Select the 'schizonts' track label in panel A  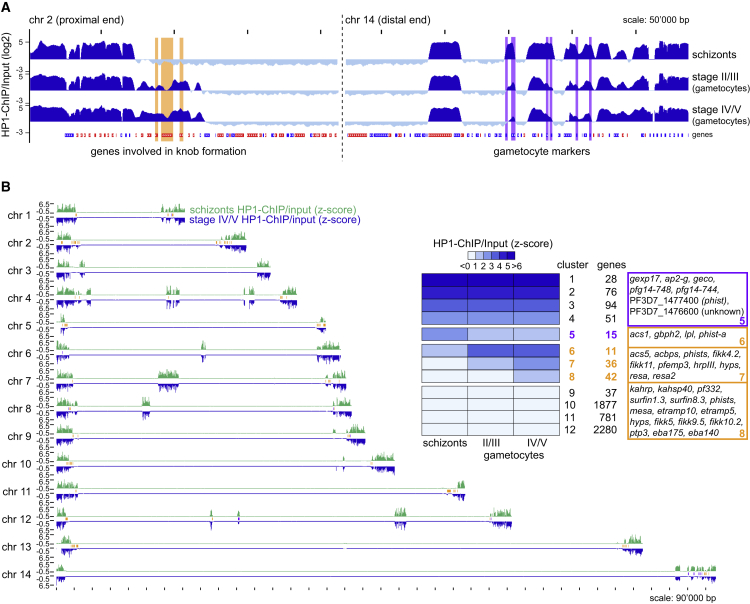point(714,55)
